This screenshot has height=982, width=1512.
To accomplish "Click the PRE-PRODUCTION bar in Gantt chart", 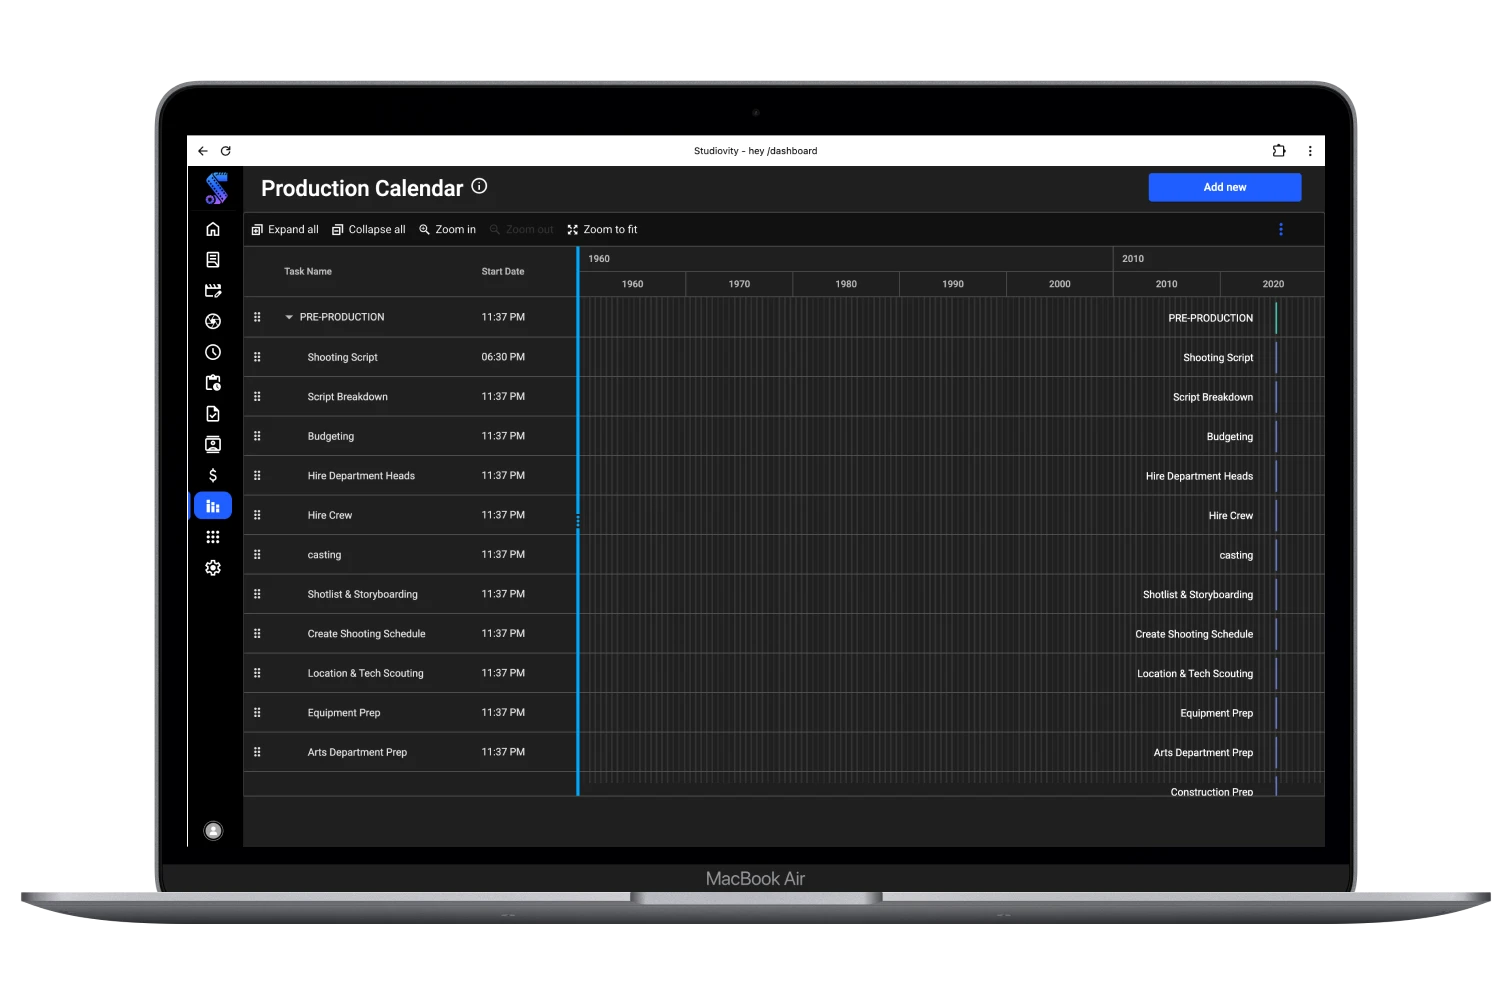I will (1276, 318).
